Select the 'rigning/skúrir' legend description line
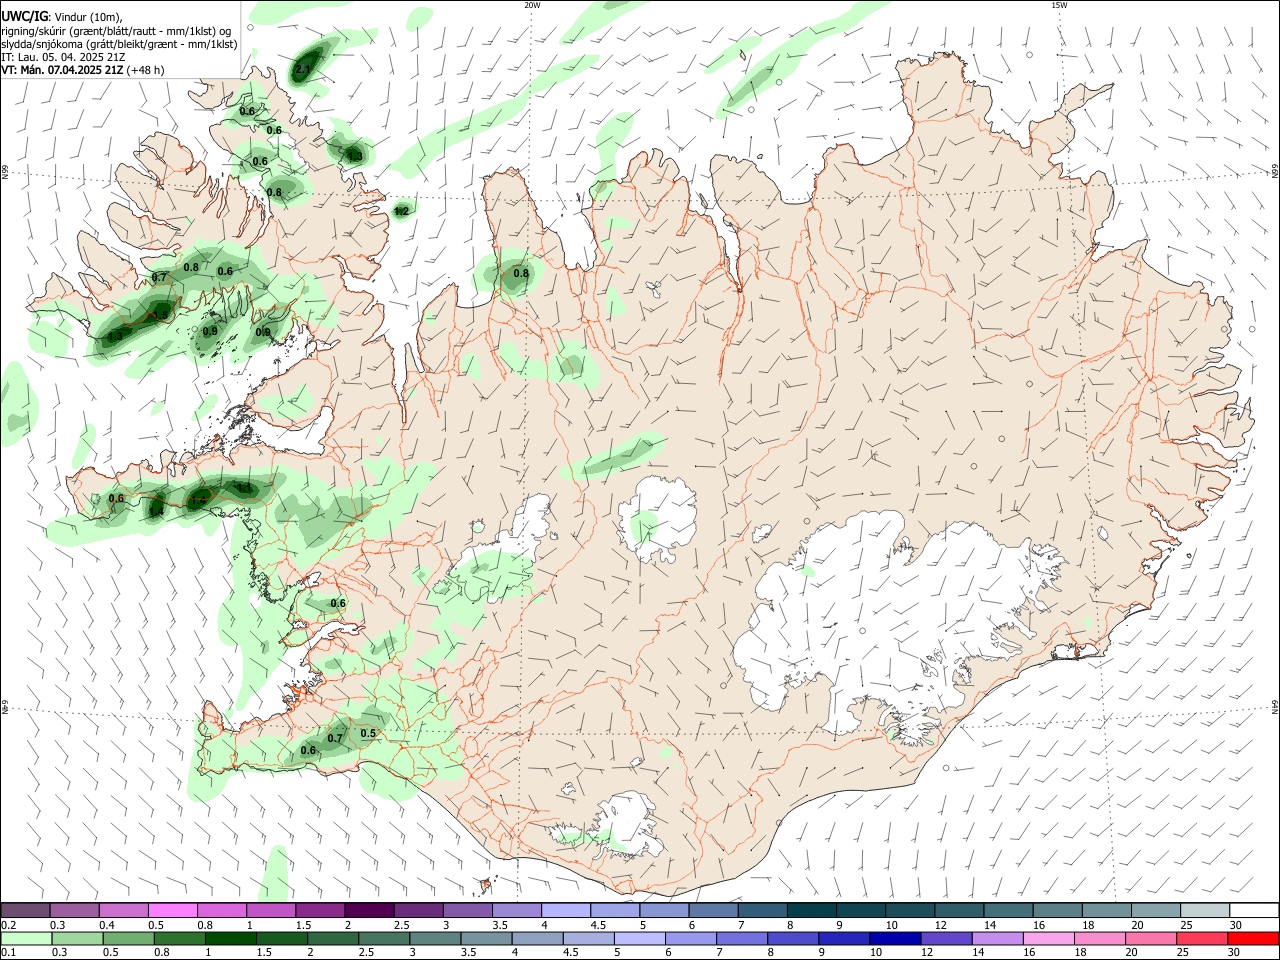This screenshot has width=1280, height=960. (x=116, y=30)
